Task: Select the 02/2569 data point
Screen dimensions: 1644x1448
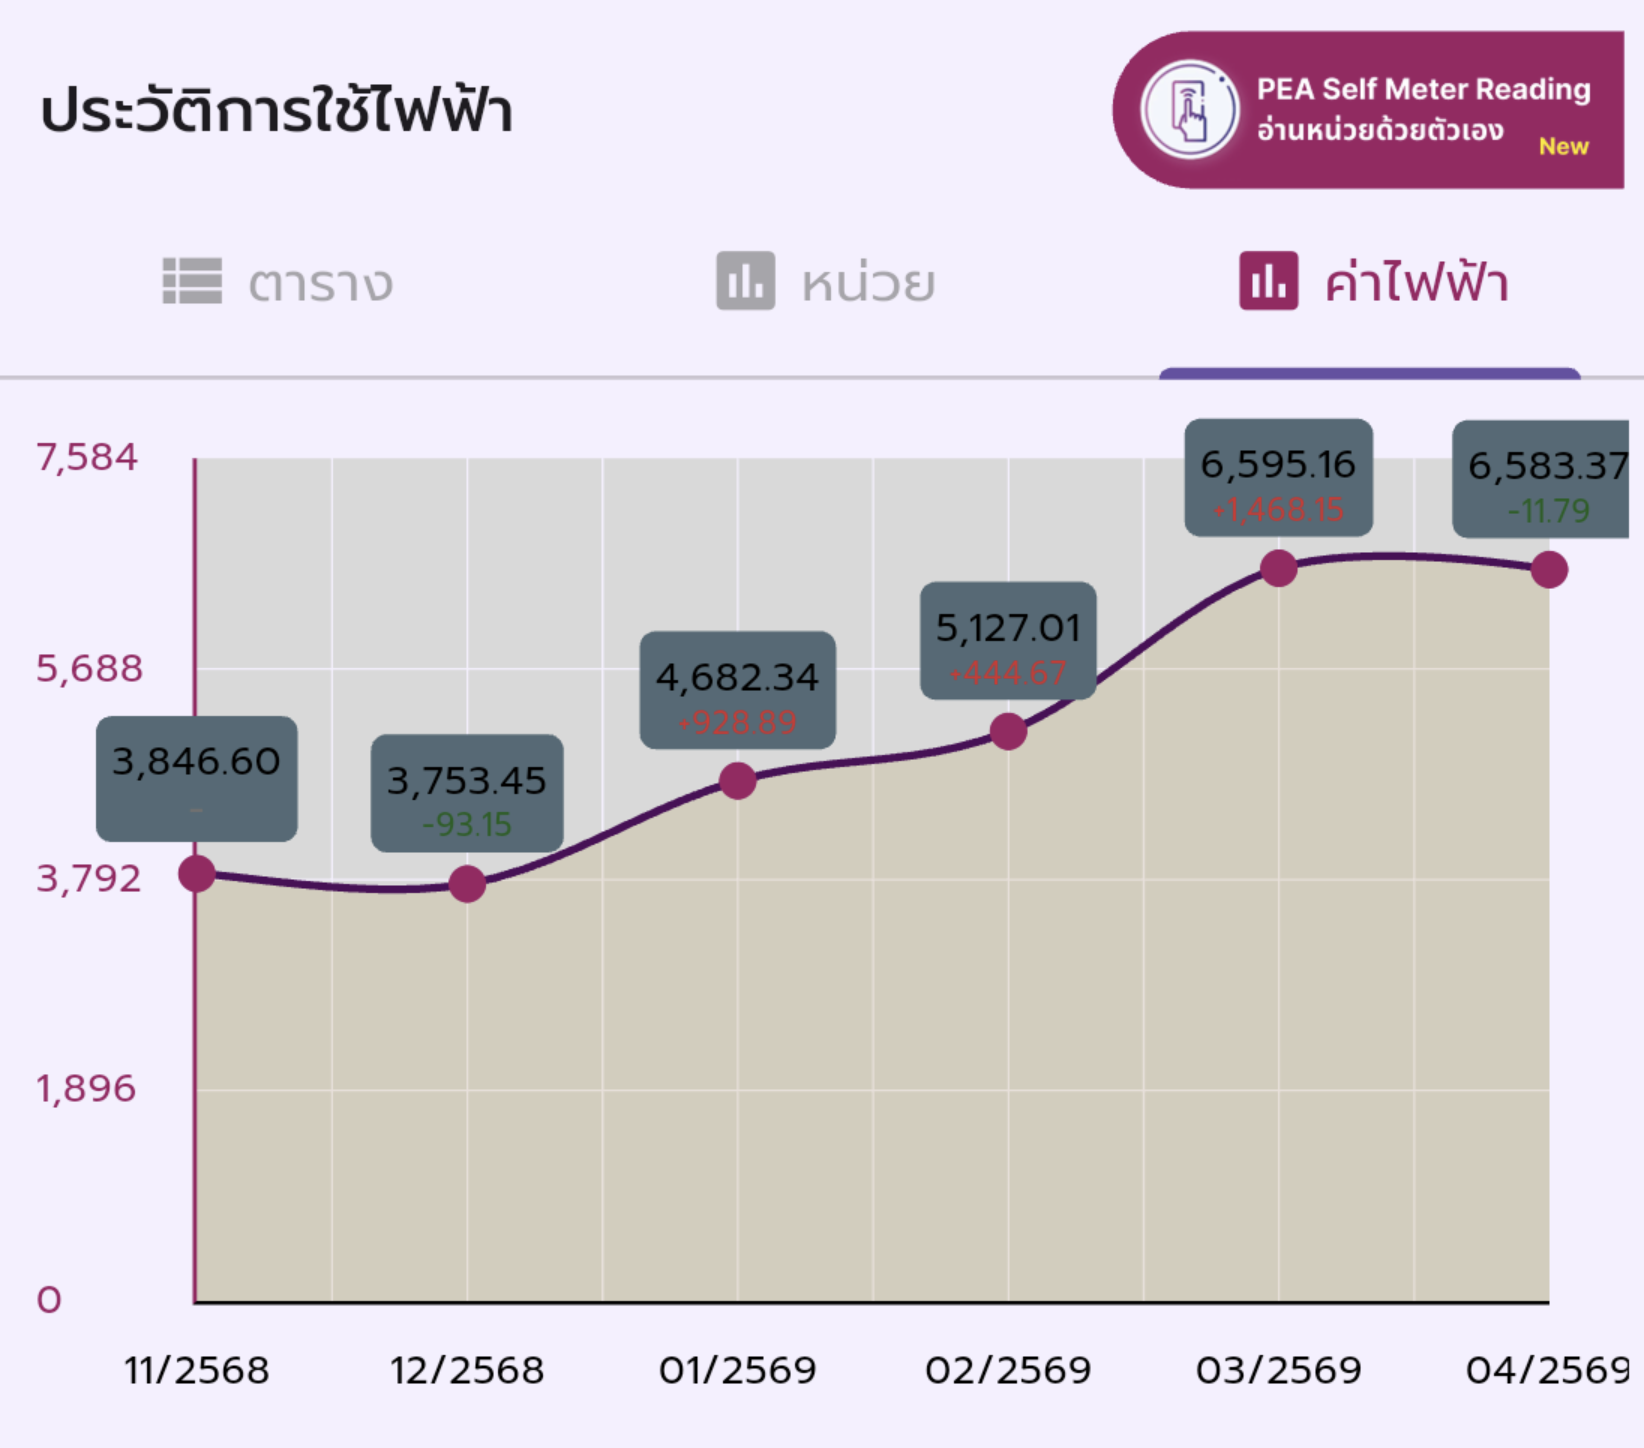Action: (x=1008, y=731)
